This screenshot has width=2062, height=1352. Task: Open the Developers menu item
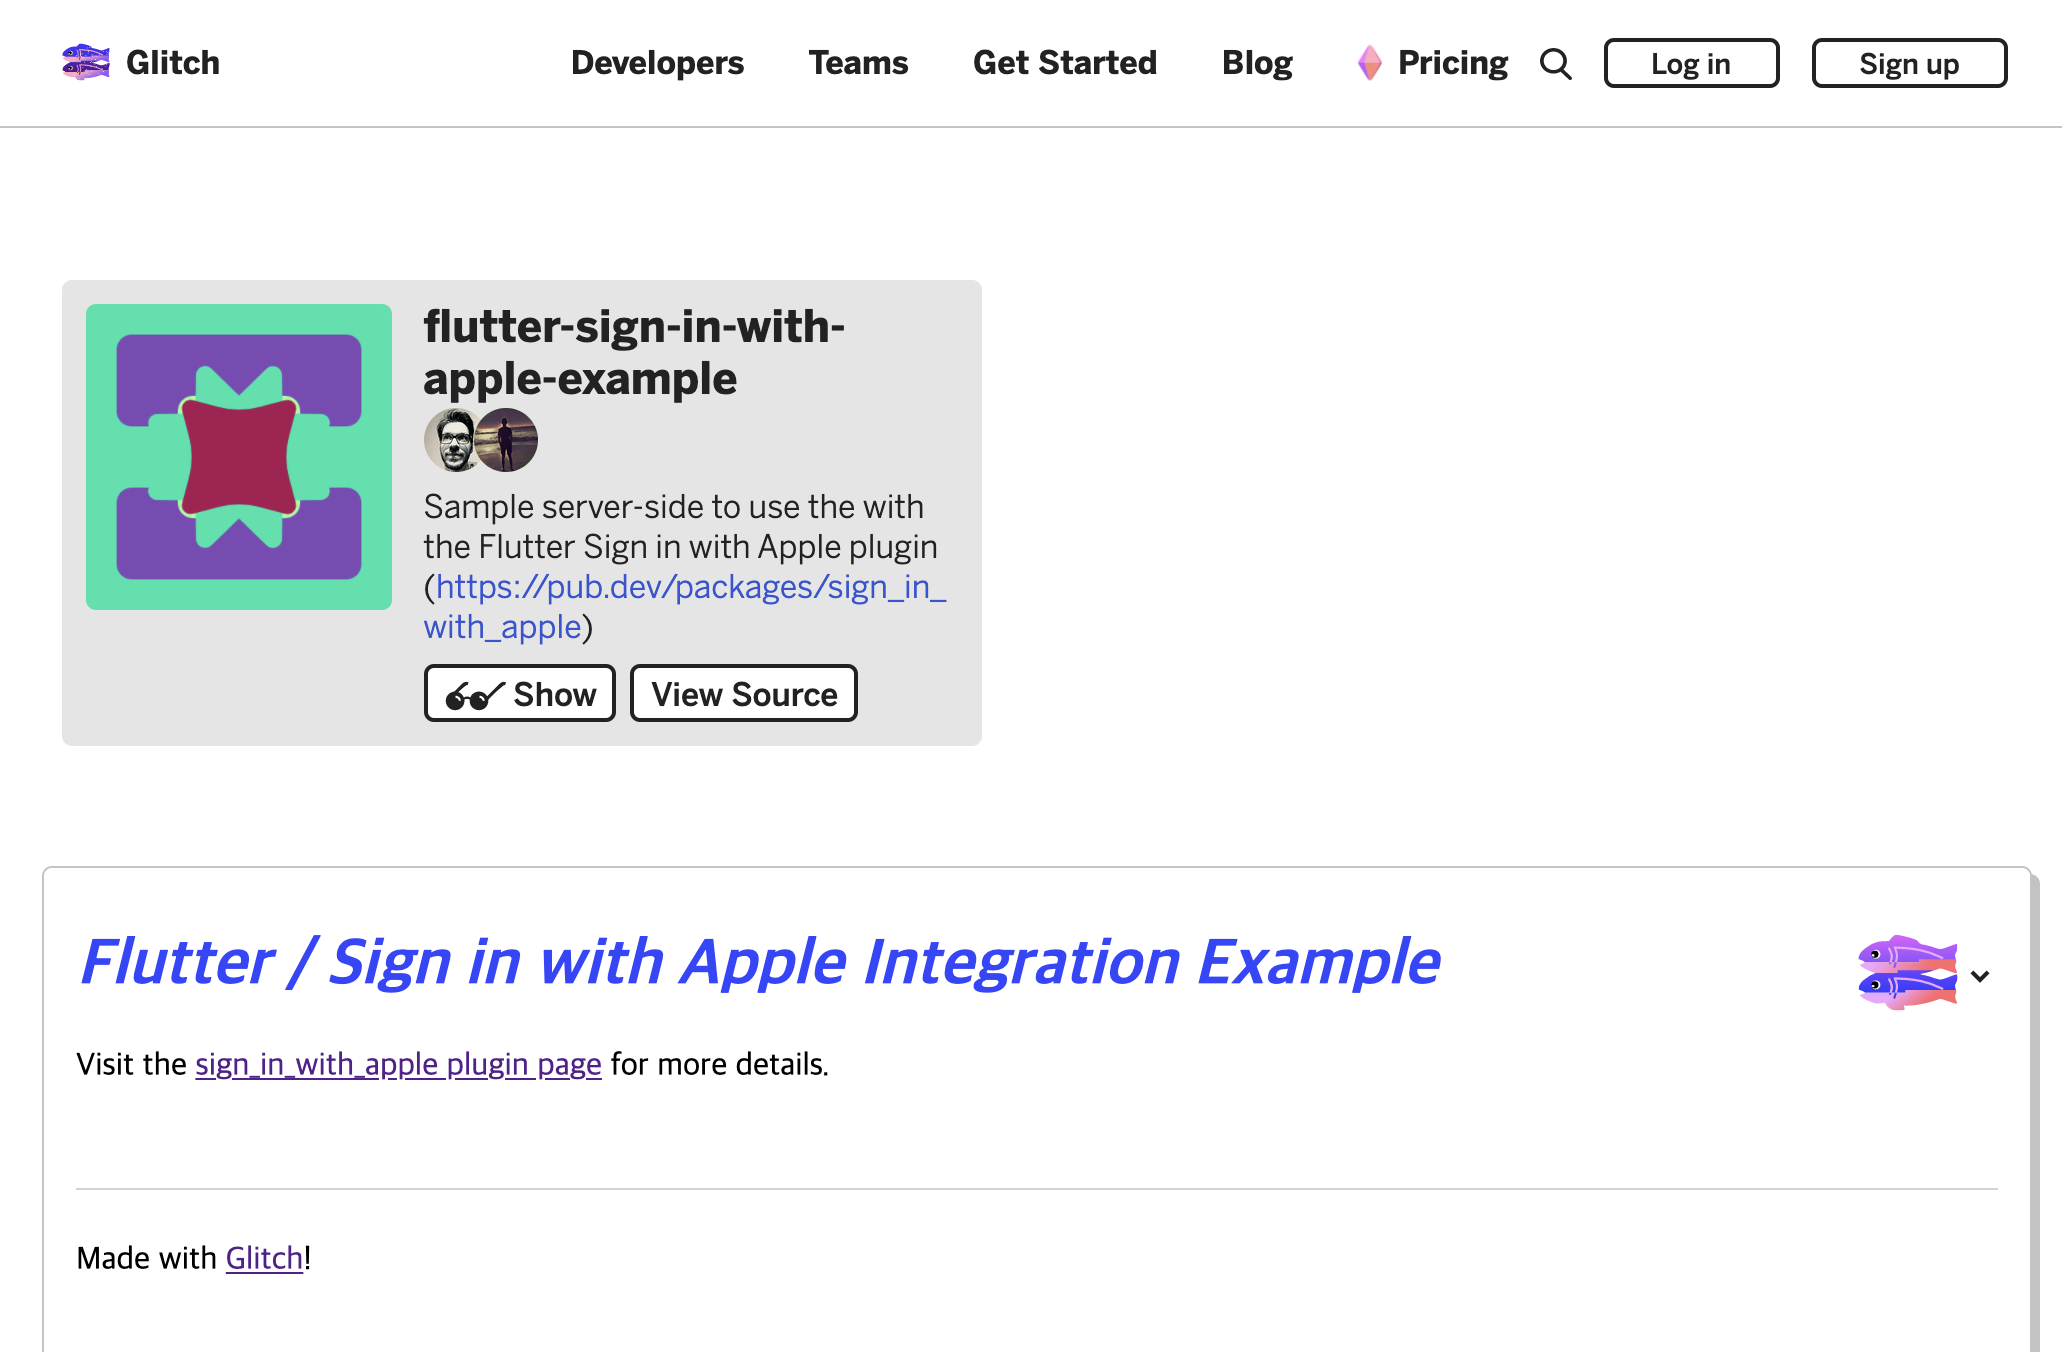click(657, 63)
